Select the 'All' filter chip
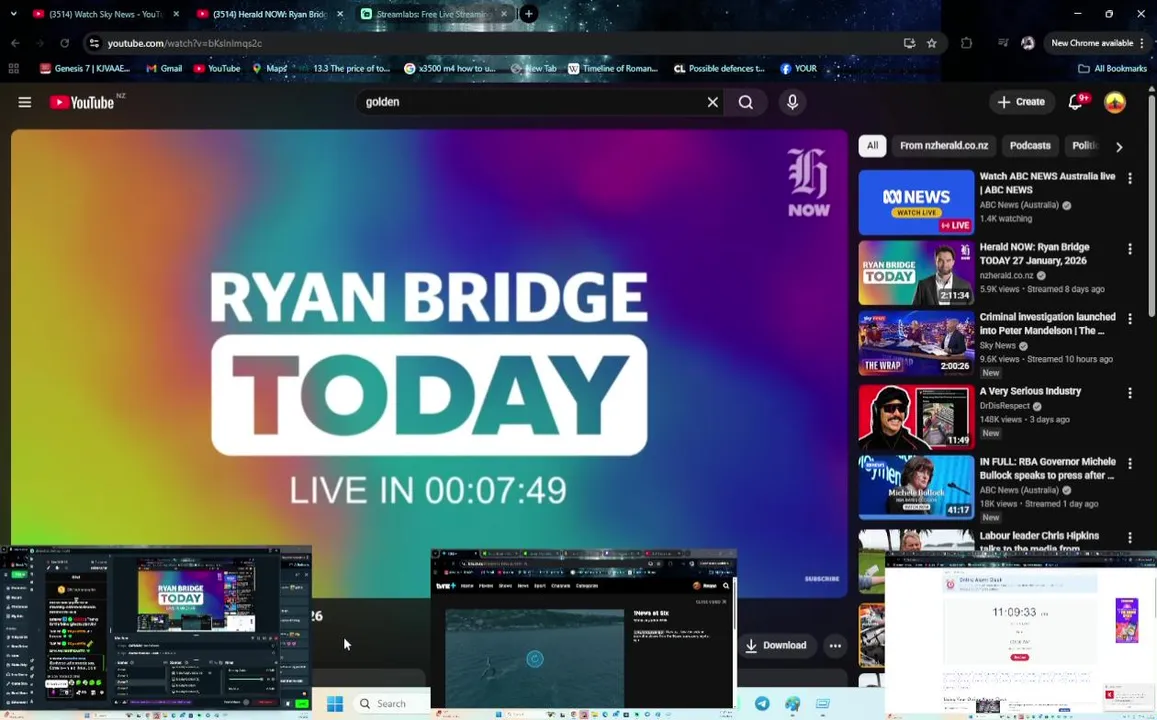 872,145
